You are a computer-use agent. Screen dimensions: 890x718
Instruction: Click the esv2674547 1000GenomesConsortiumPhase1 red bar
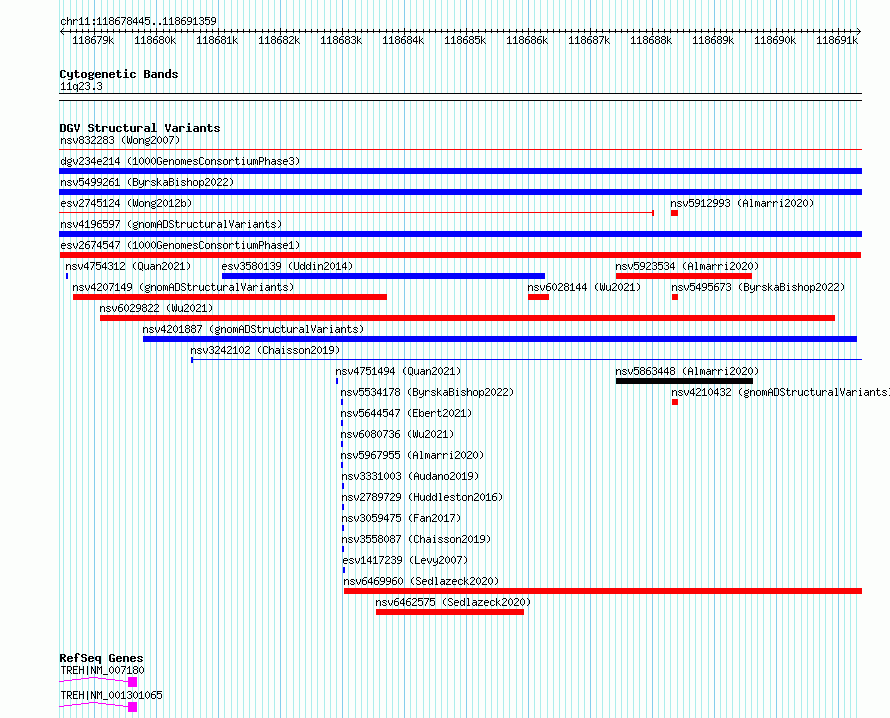[460, 255]
